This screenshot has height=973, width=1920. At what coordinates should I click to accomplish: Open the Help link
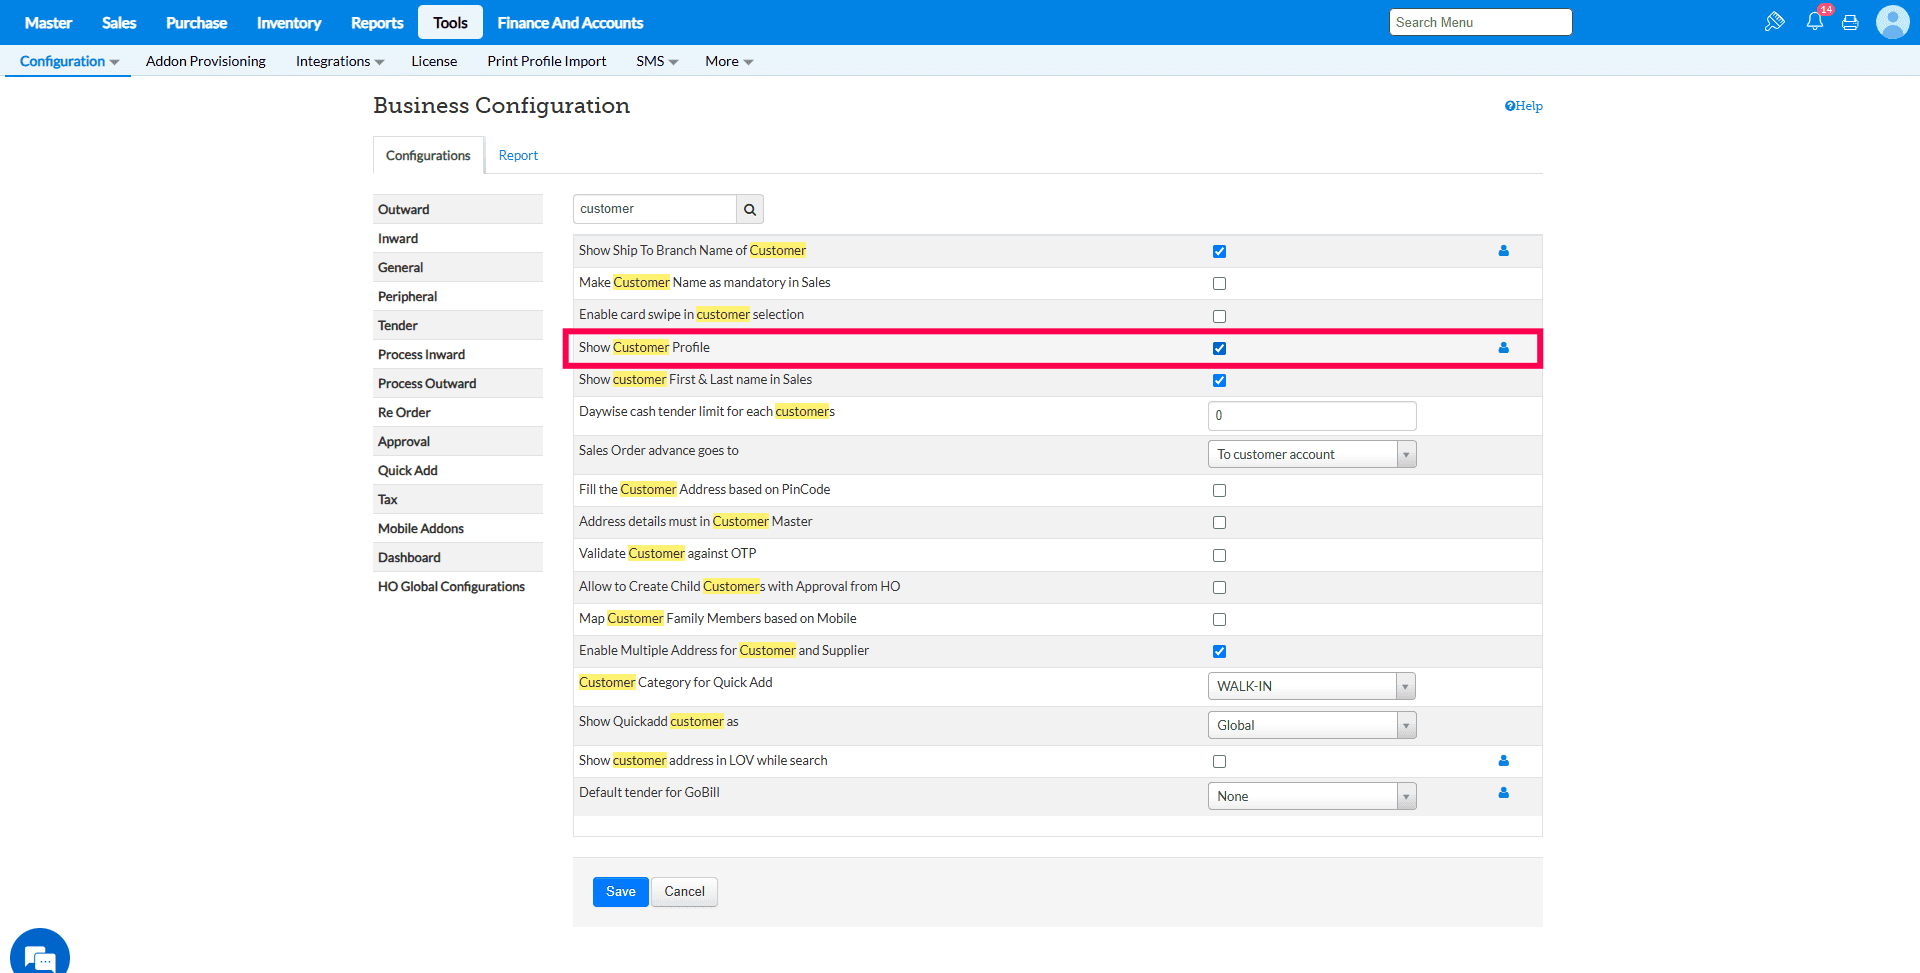[1523, 106]
